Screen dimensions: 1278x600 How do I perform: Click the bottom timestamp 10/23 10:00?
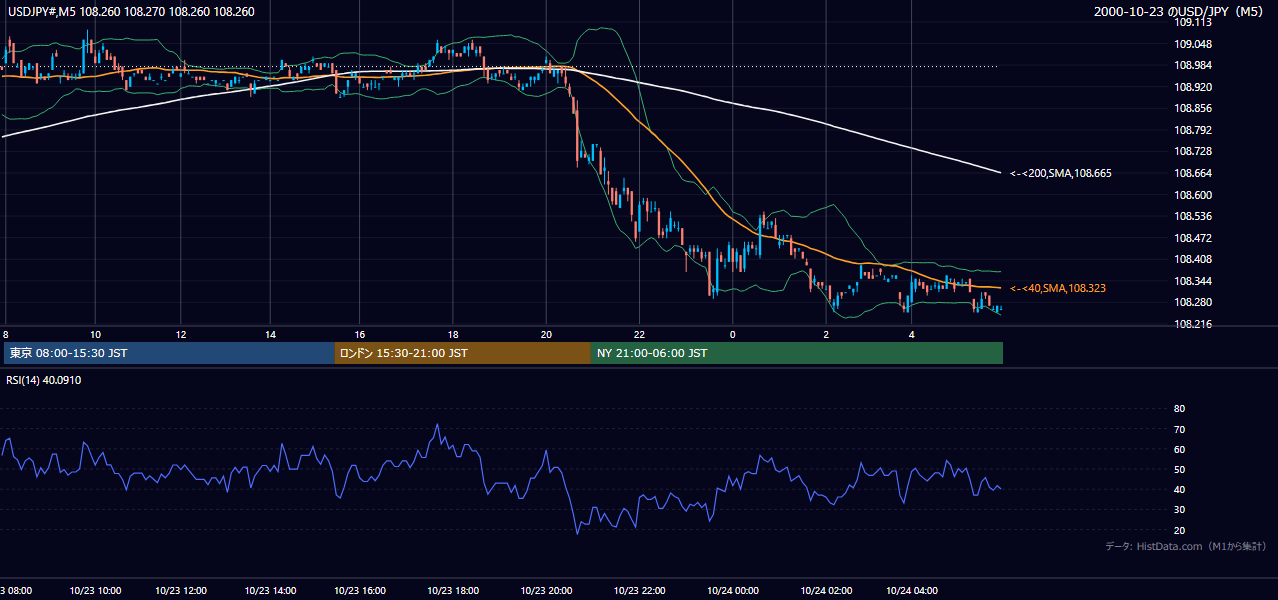coord(95,591)
